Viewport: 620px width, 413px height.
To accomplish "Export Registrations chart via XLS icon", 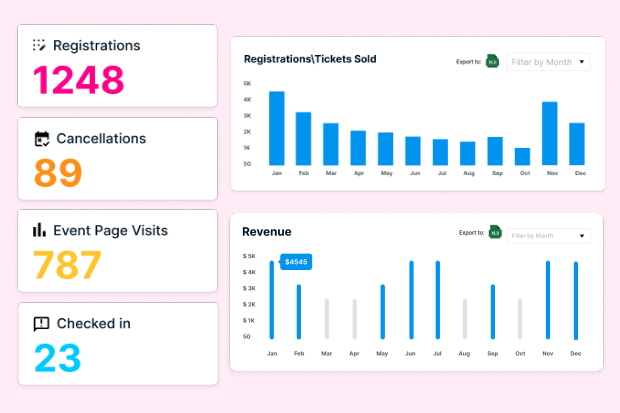I will [492, 61].
